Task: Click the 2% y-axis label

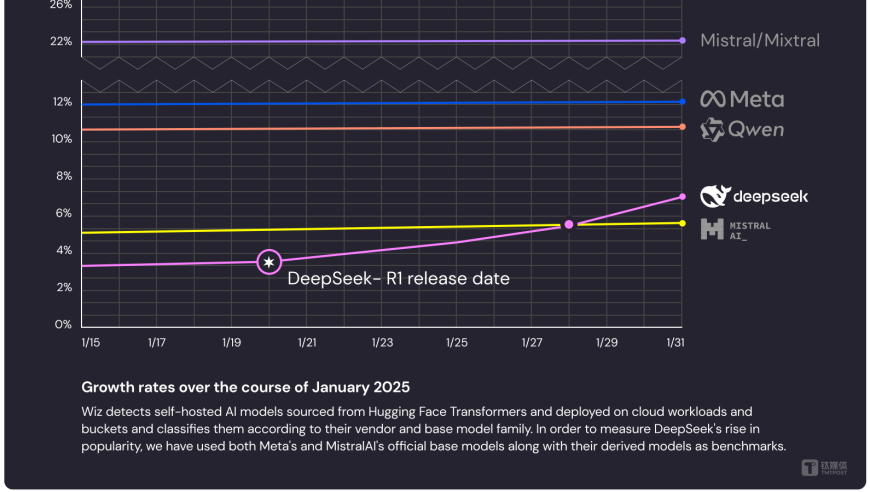Action: (64, 287)
